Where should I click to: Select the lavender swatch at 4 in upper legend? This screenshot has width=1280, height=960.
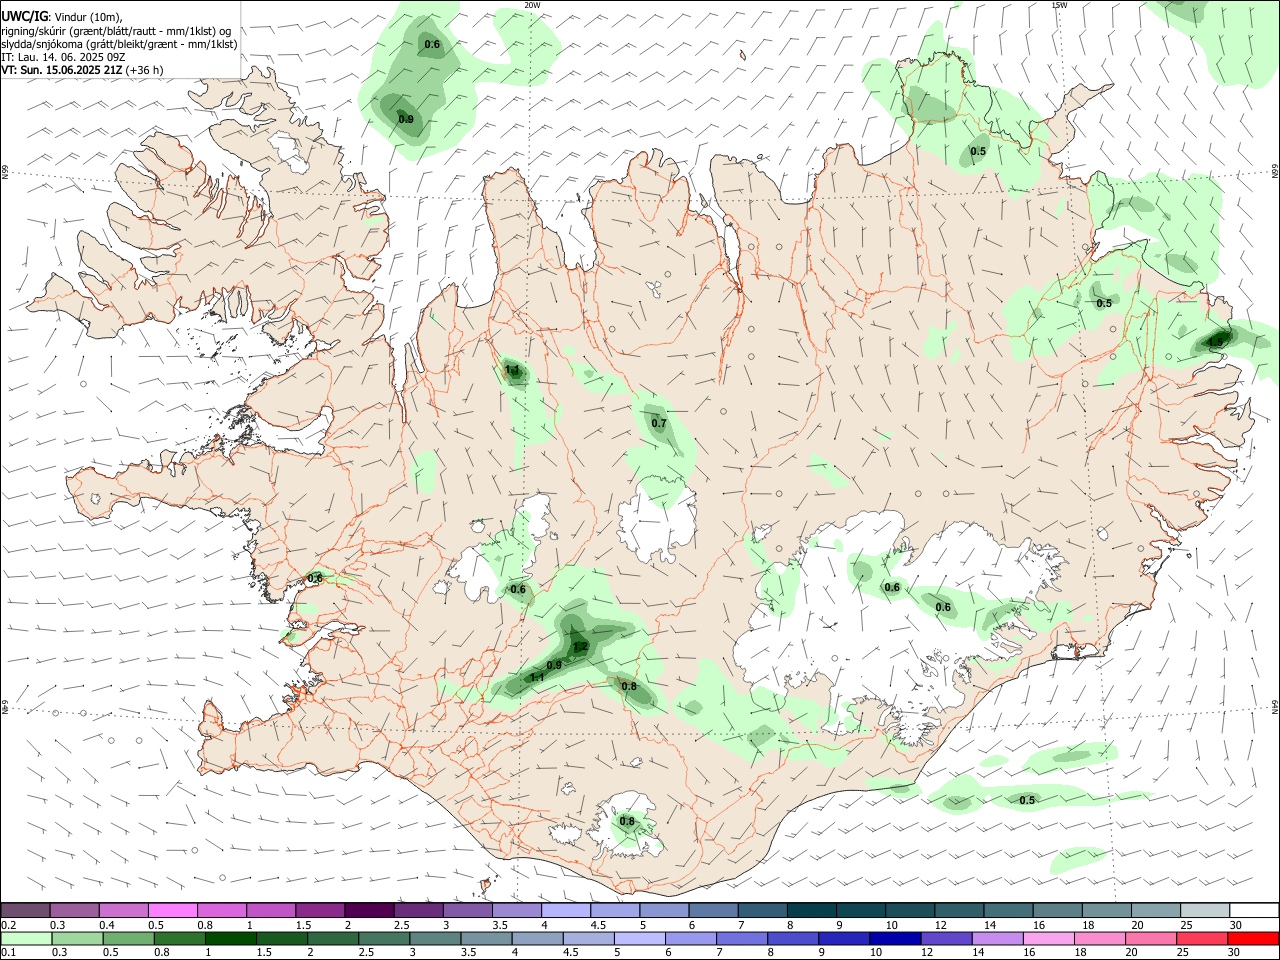pos(566,910)
